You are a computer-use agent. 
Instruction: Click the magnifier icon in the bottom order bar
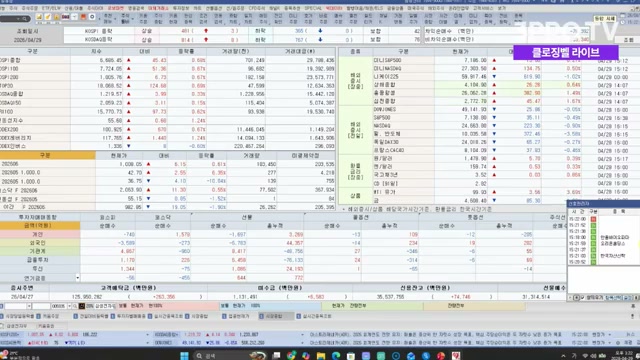[x=75, y=306]
